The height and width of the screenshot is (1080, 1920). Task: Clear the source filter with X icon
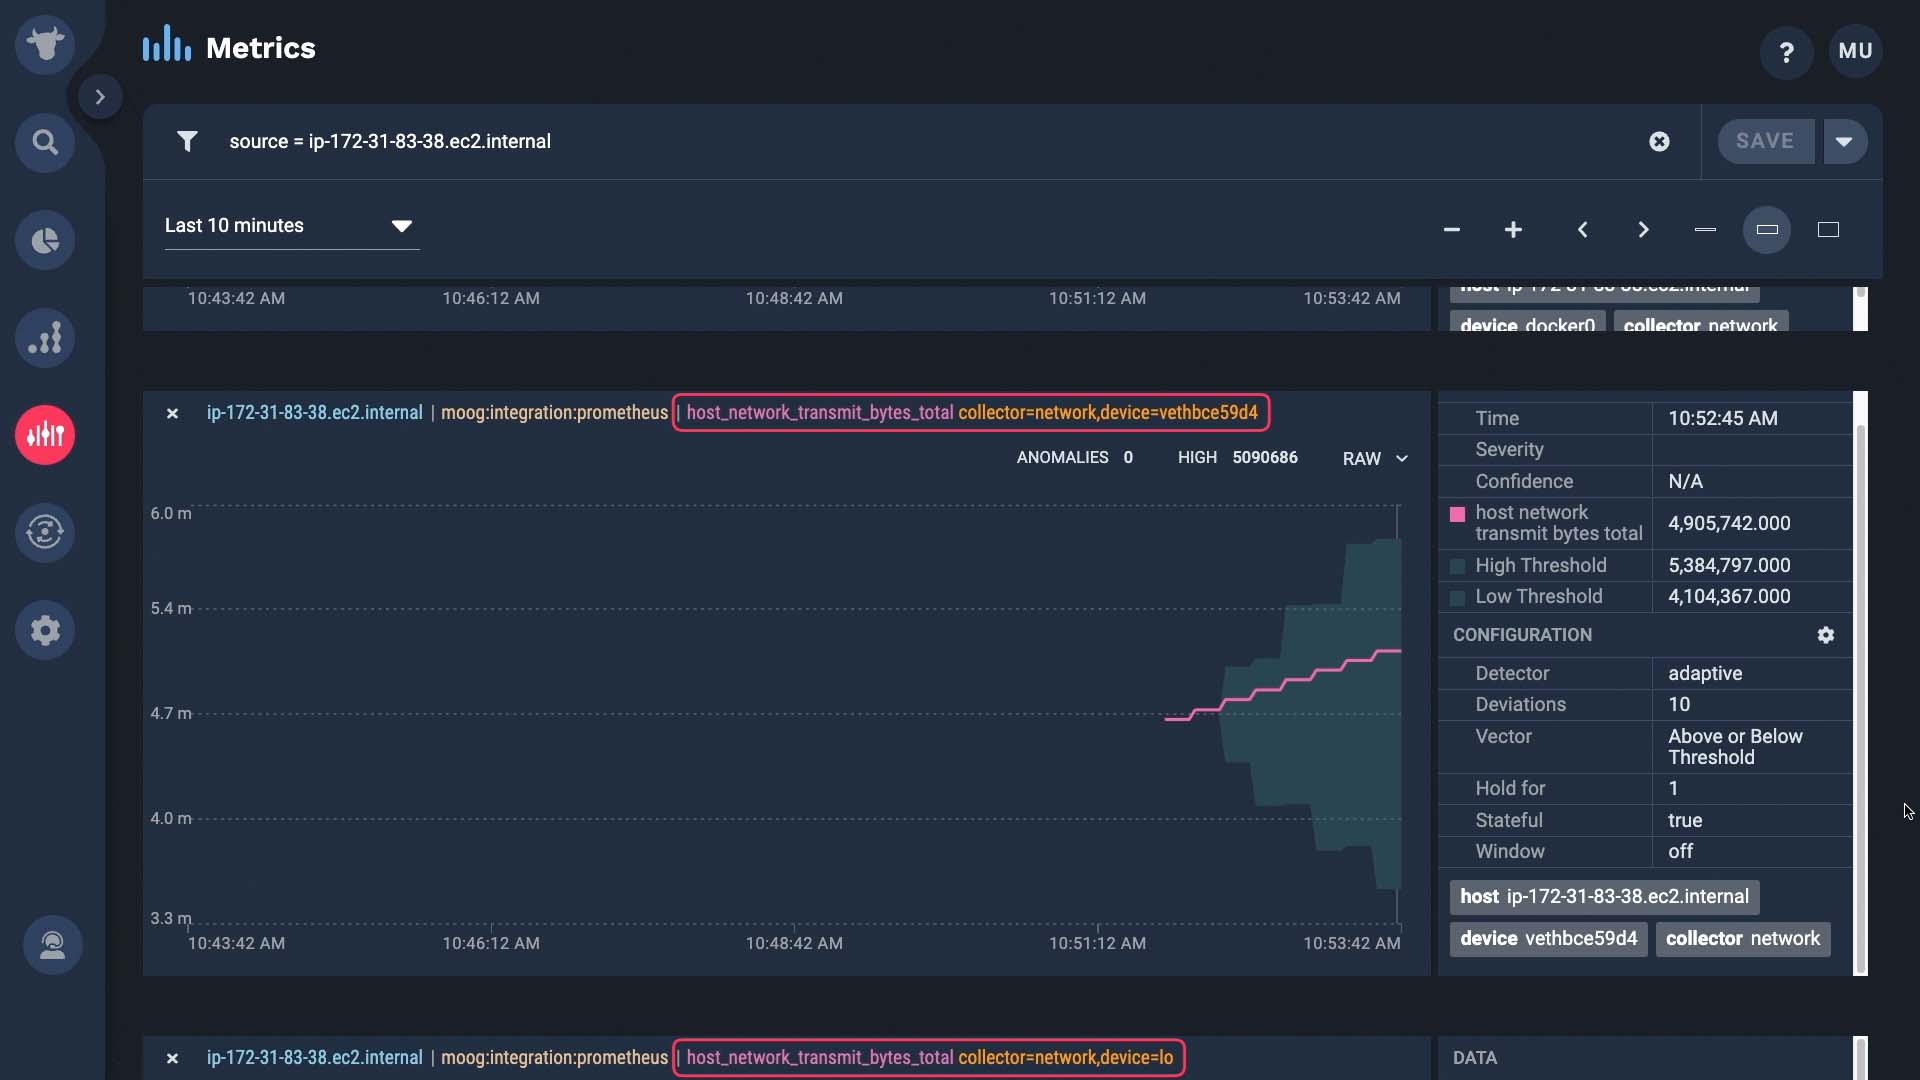pyautogui.click(x=1659, y=142)
